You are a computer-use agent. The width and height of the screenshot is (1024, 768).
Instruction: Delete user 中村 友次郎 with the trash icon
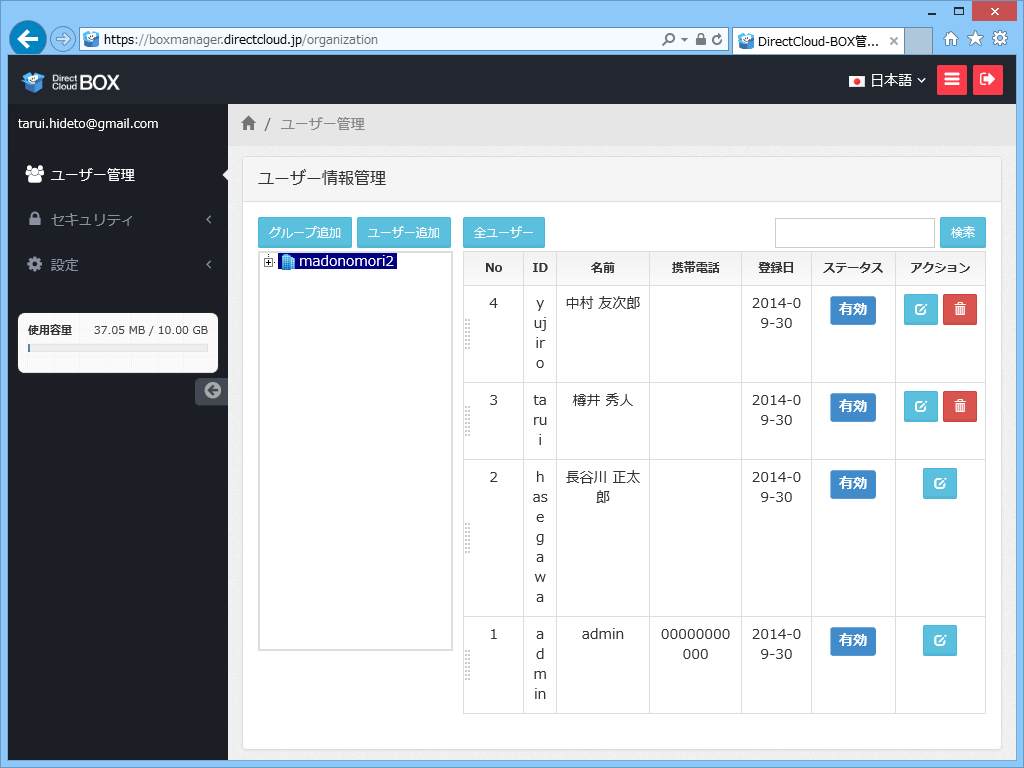pyautogui.click(x=959, y=309)
